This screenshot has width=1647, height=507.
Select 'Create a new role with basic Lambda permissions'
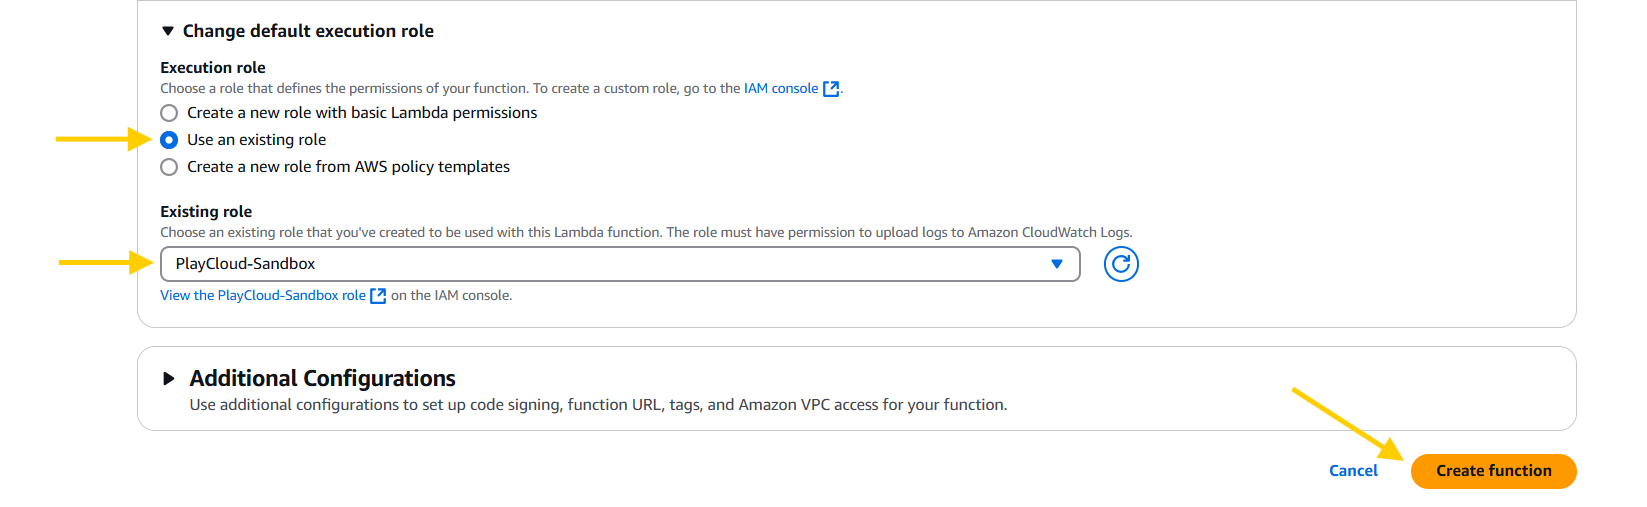[x=169, y=113]
